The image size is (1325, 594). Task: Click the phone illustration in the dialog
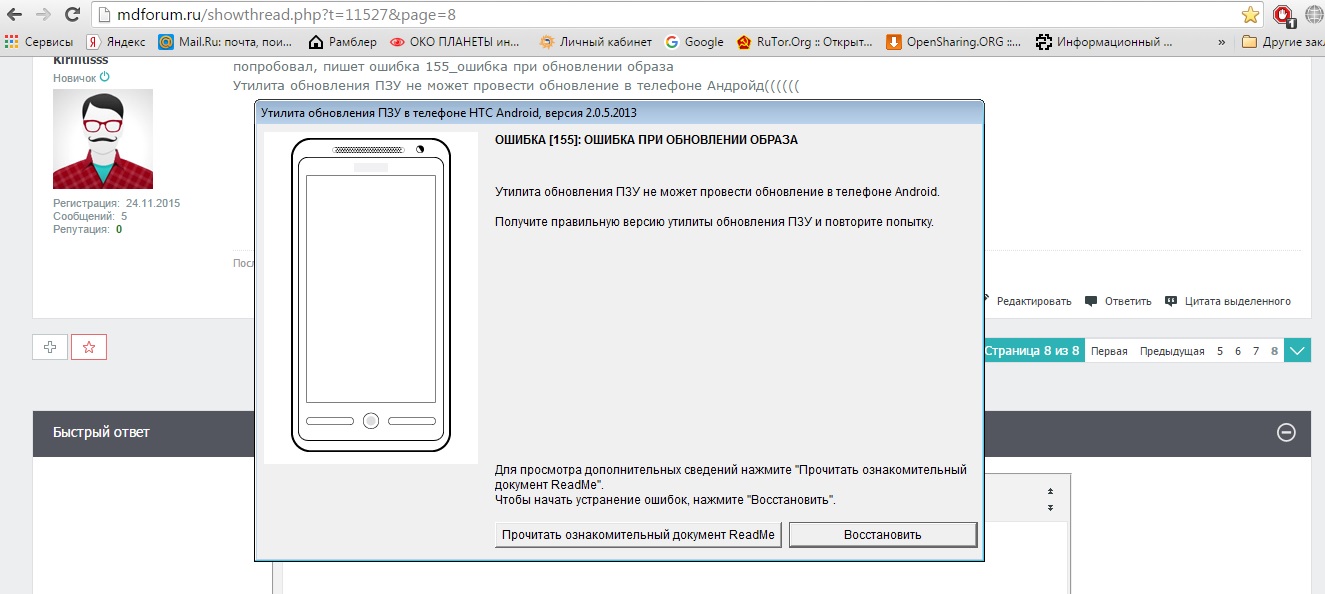(371, 297)
